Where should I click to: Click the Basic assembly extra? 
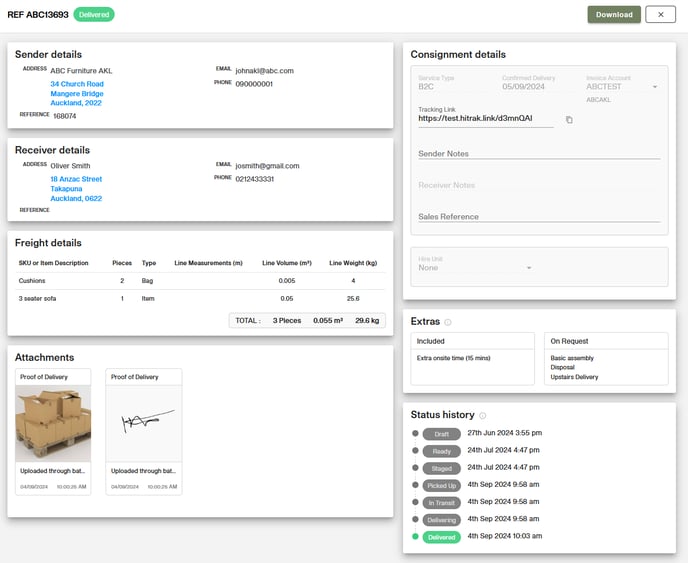[572, 358]
